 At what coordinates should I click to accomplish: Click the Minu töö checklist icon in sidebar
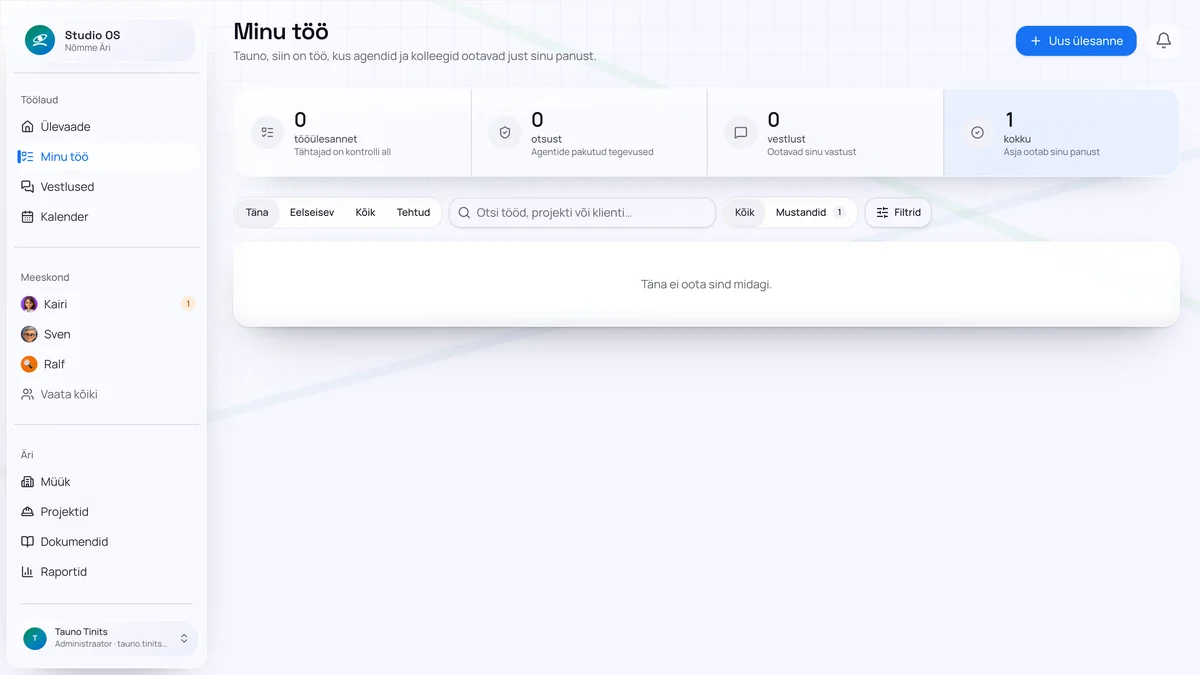pos(26,157)
